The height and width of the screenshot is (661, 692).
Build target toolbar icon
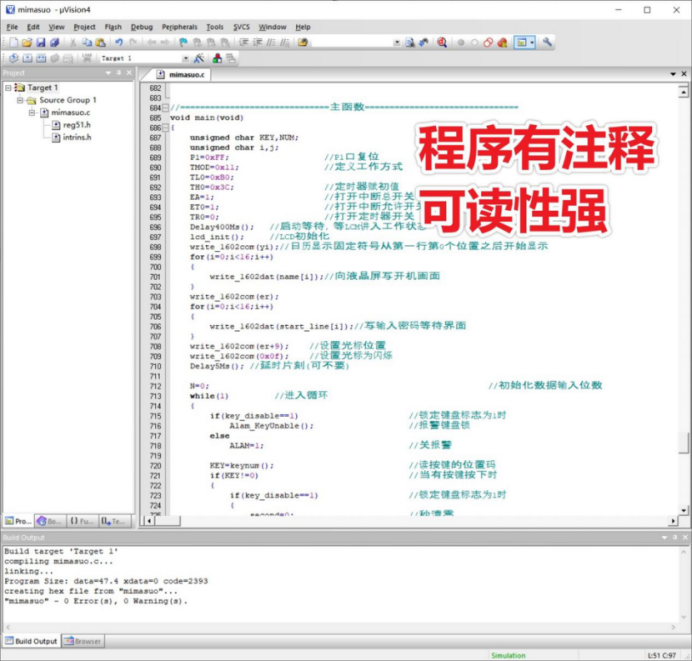coord(27,58)
